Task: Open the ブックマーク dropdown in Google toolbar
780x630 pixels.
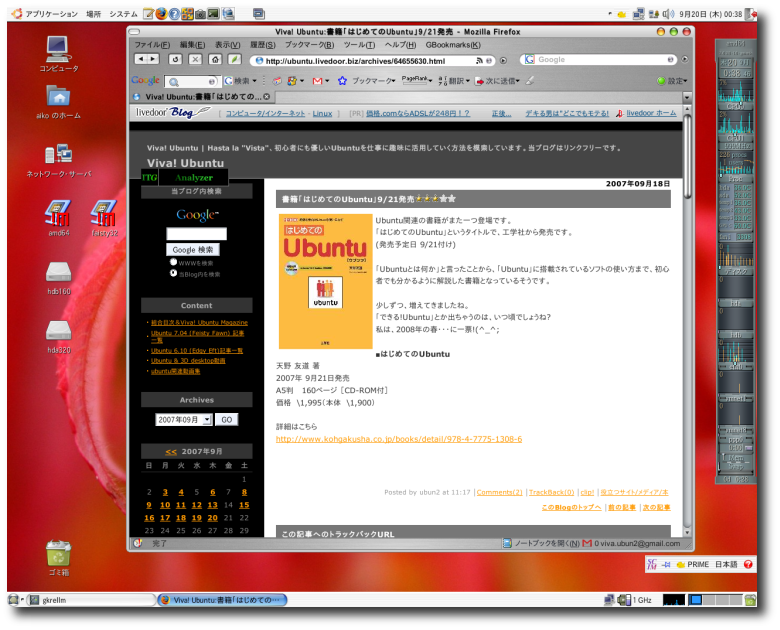Action: (373, 81)
